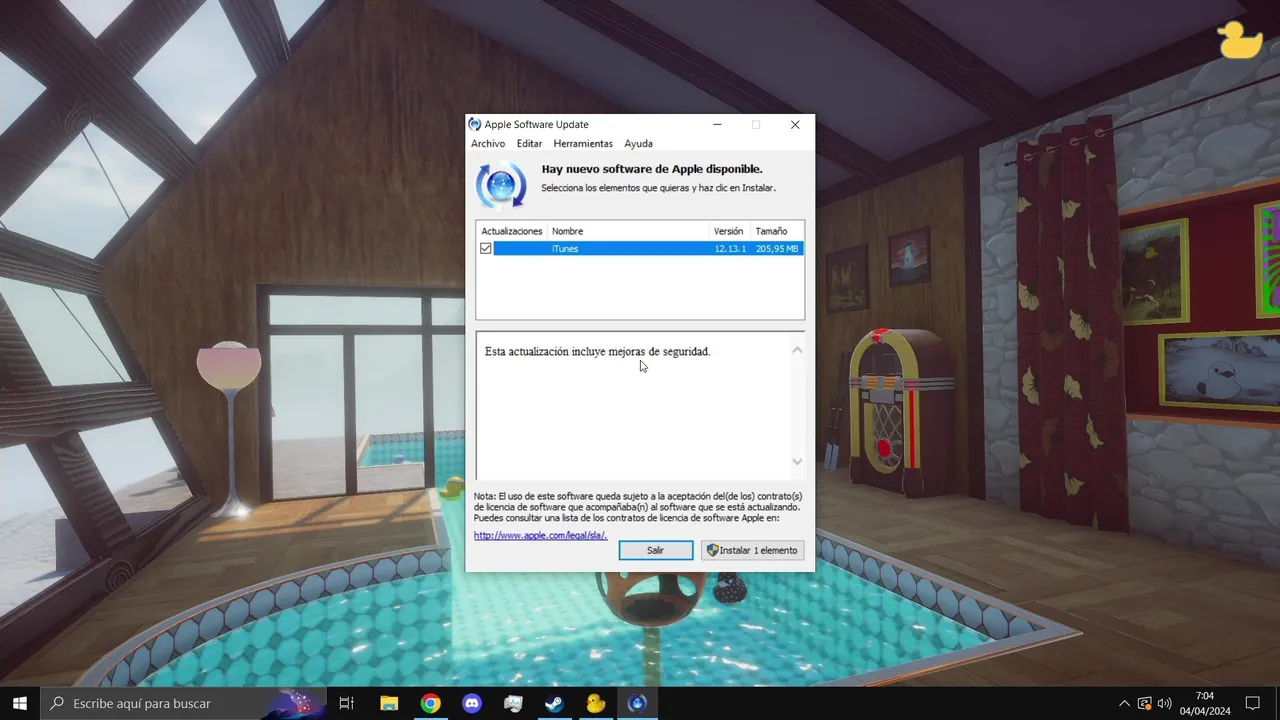
Task: Open Task View from taskbar
Action: 347,703
